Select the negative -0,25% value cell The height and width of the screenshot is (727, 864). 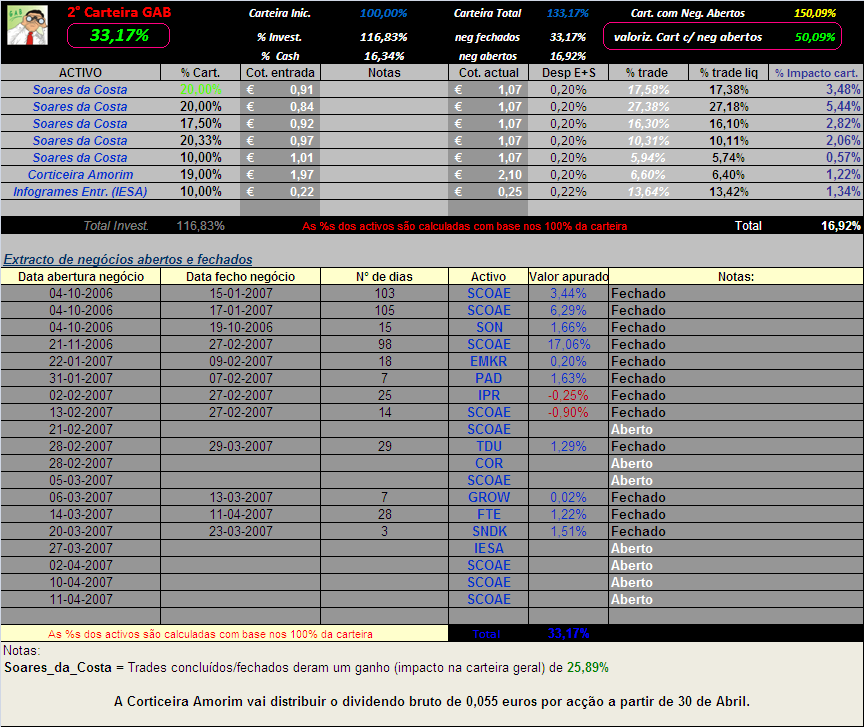pos(568,396)
